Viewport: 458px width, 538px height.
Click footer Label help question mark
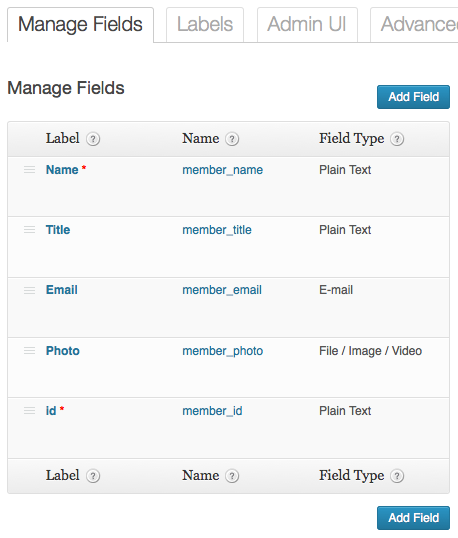(x=93, y=476)
